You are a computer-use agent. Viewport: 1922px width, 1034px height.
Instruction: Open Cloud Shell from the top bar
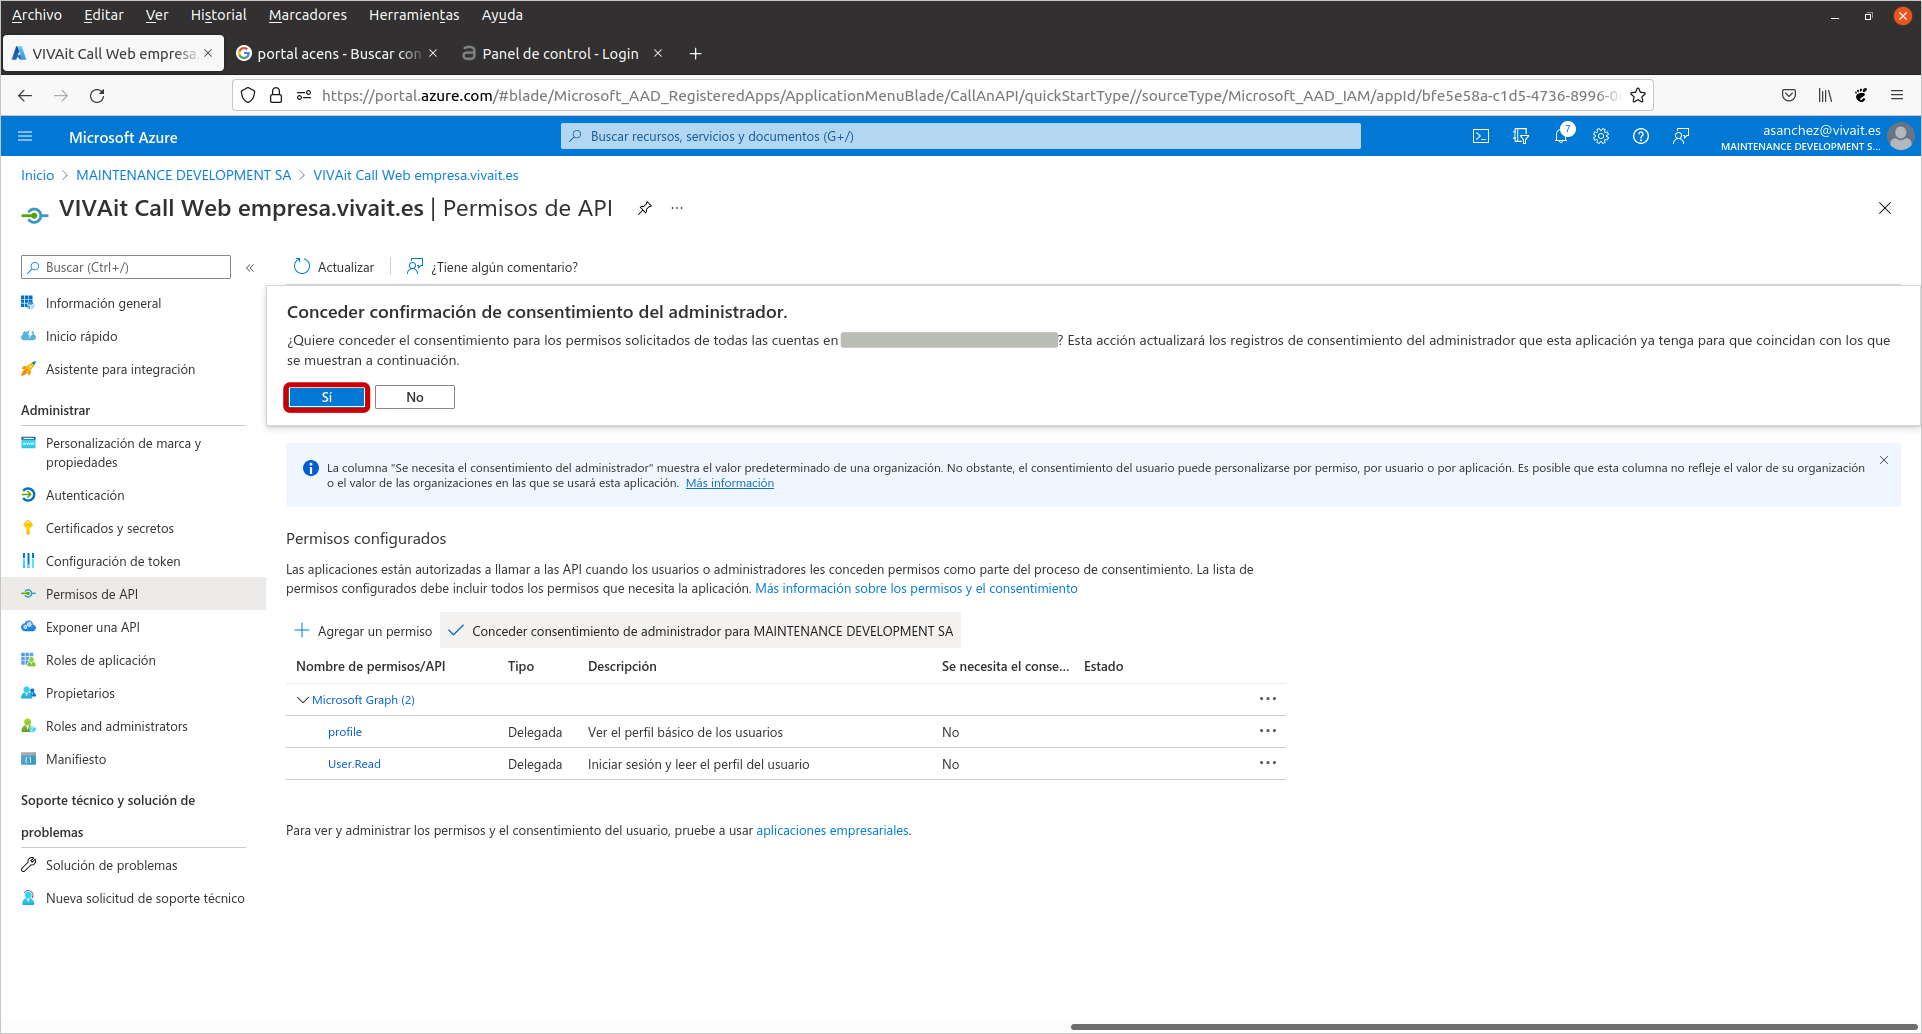coord(1481,137)
